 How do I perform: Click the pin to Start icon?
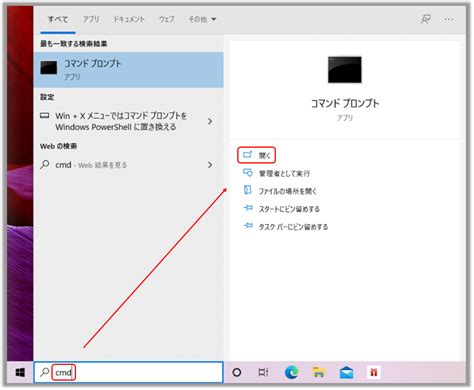click(x=248, y=208)
